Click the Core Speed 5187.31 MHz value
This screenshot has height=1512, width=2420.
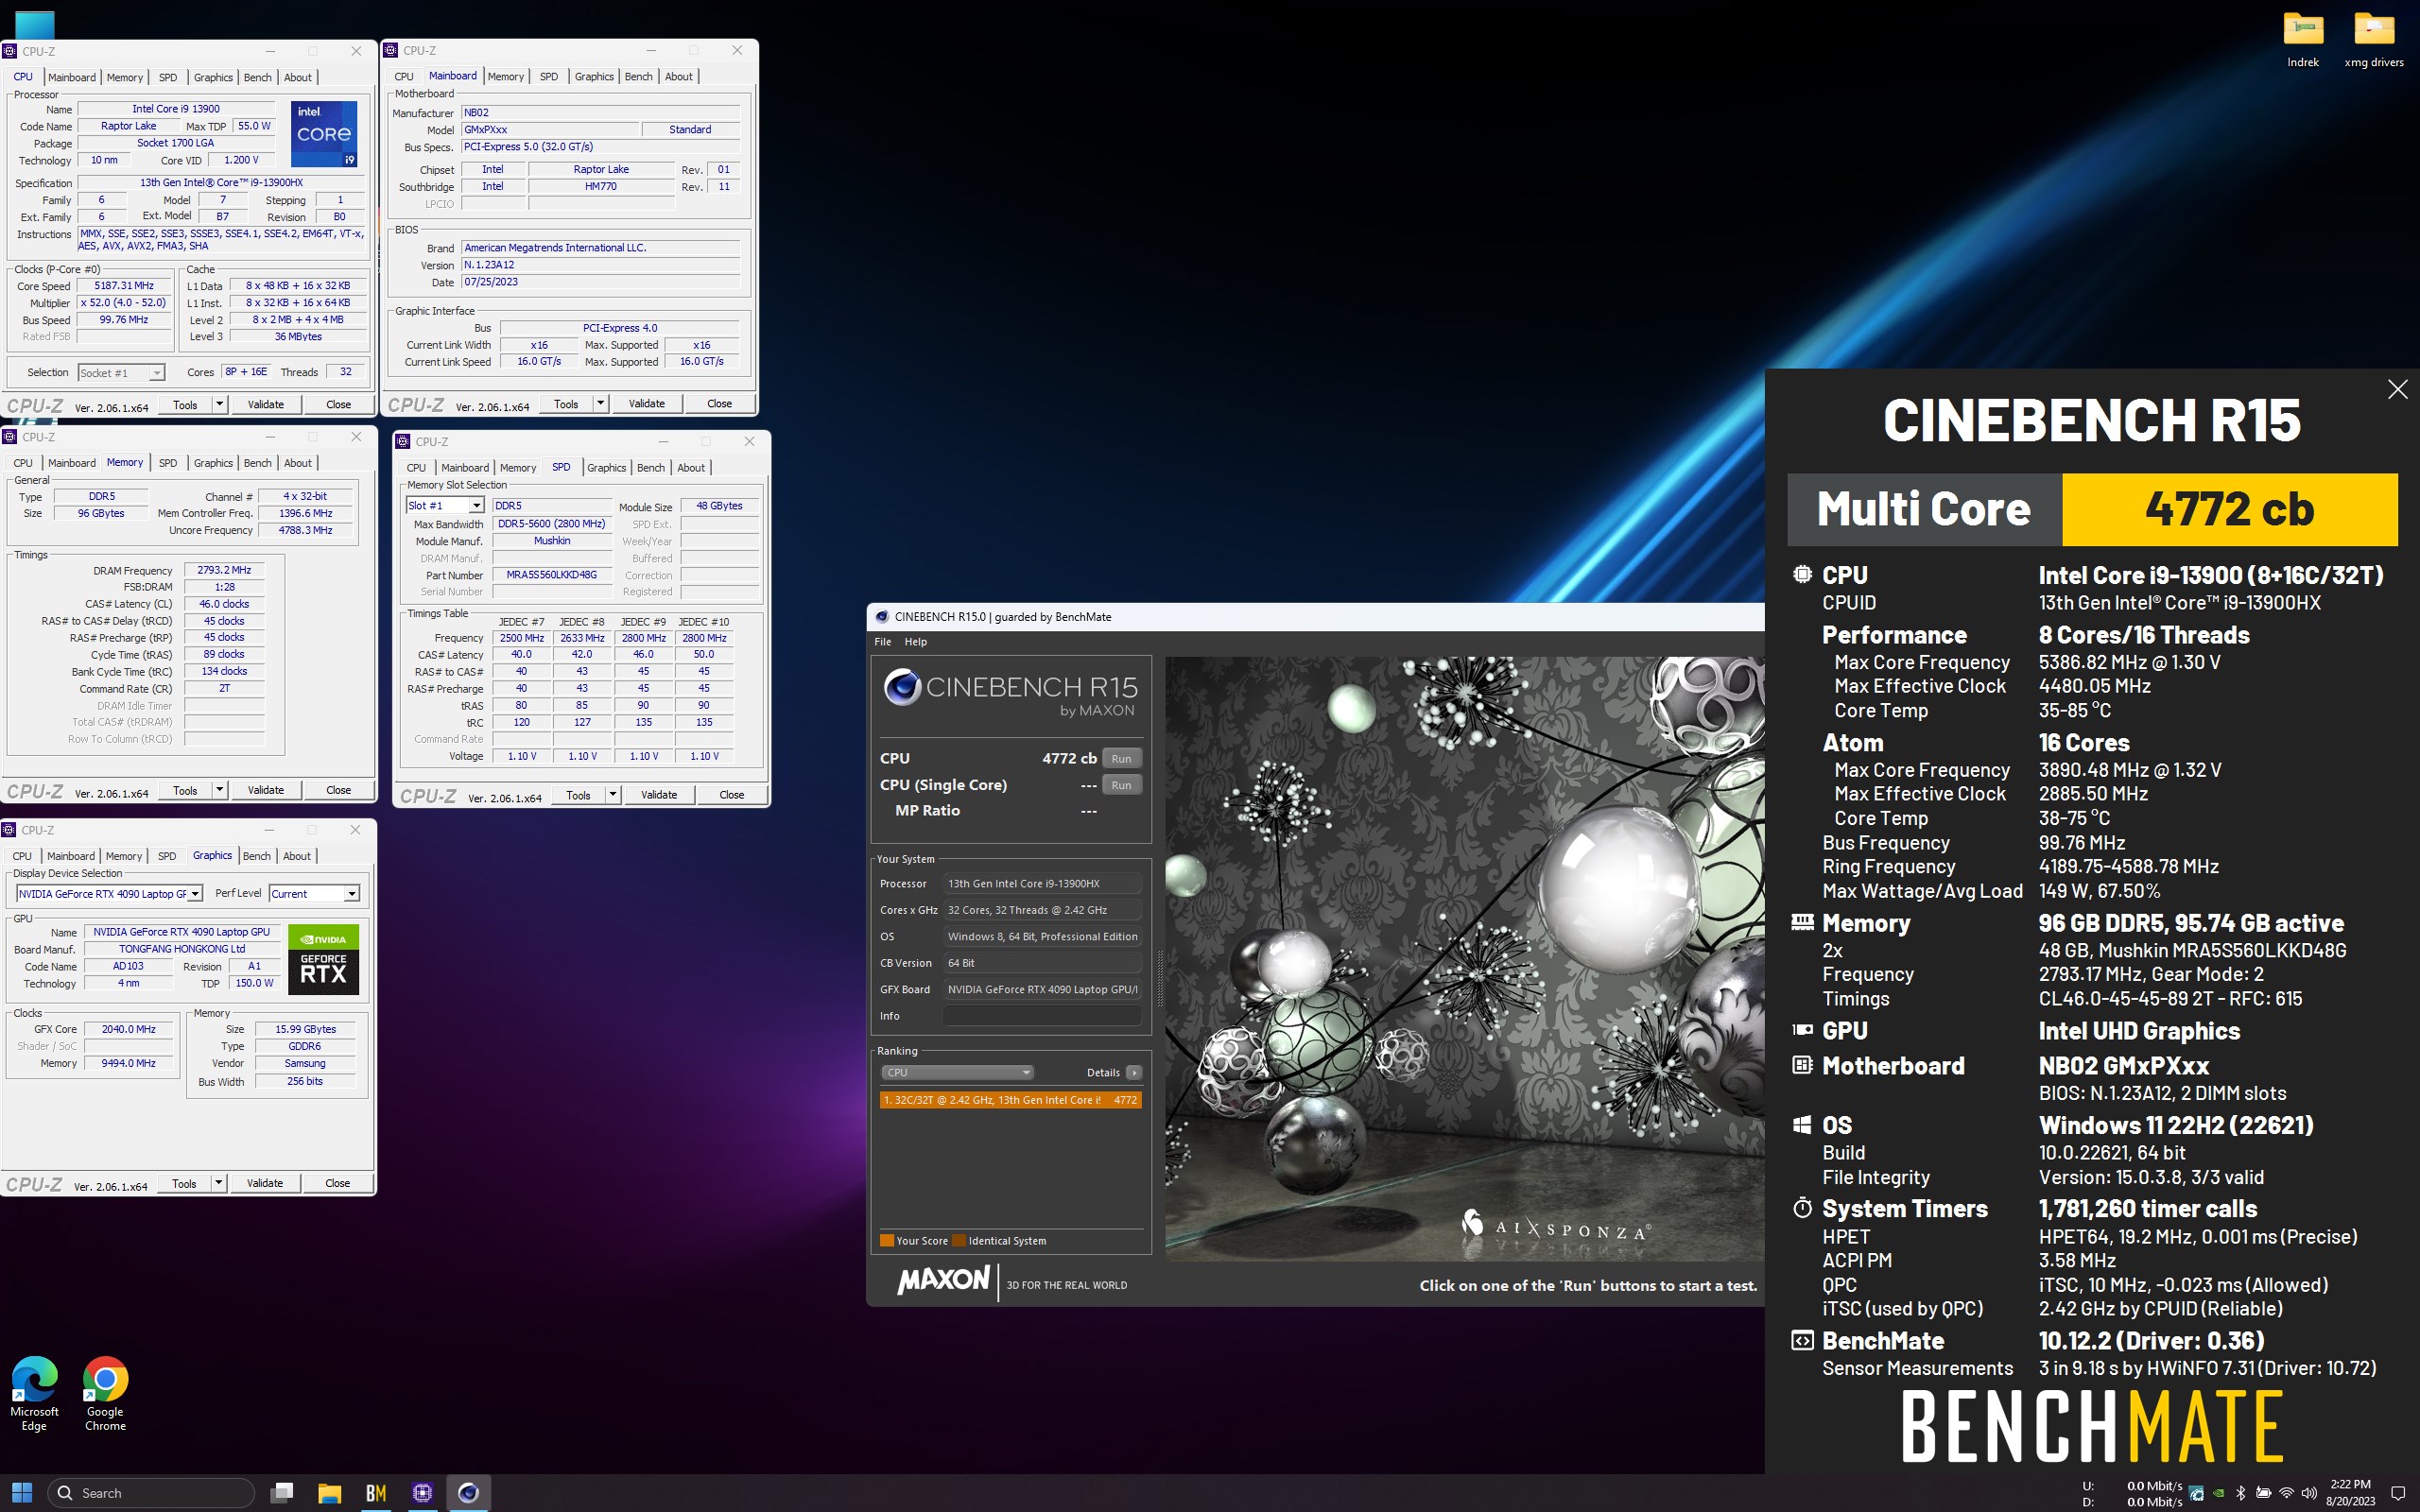click(x=124, y=286)
